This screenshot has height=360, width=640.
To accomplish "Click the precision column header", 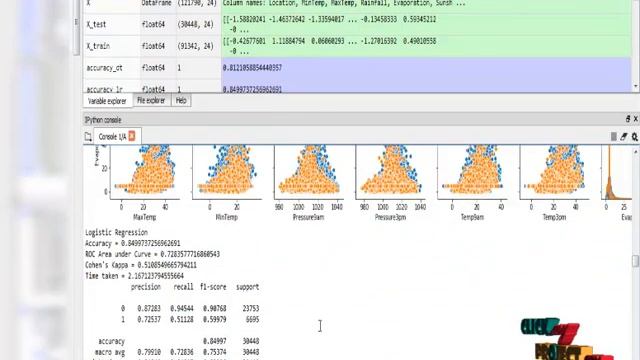I will tap(146, 287).
